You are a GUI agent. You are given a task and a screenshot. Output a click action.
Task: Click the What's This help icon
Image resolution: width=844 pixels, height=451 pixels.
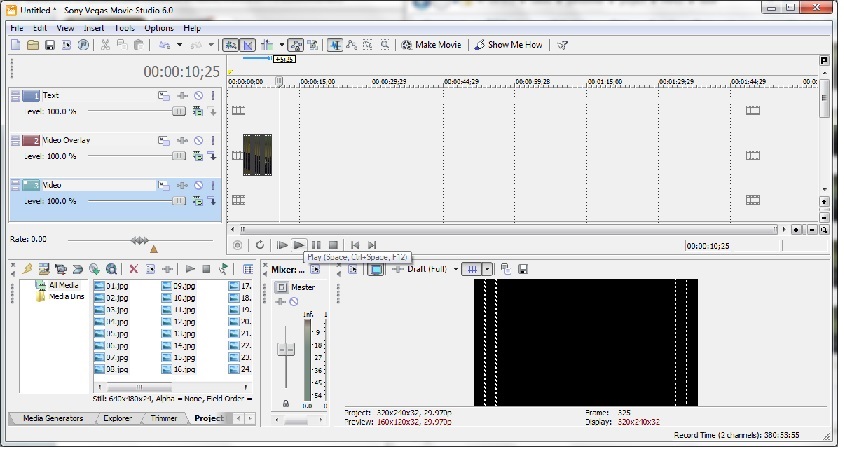562,45
